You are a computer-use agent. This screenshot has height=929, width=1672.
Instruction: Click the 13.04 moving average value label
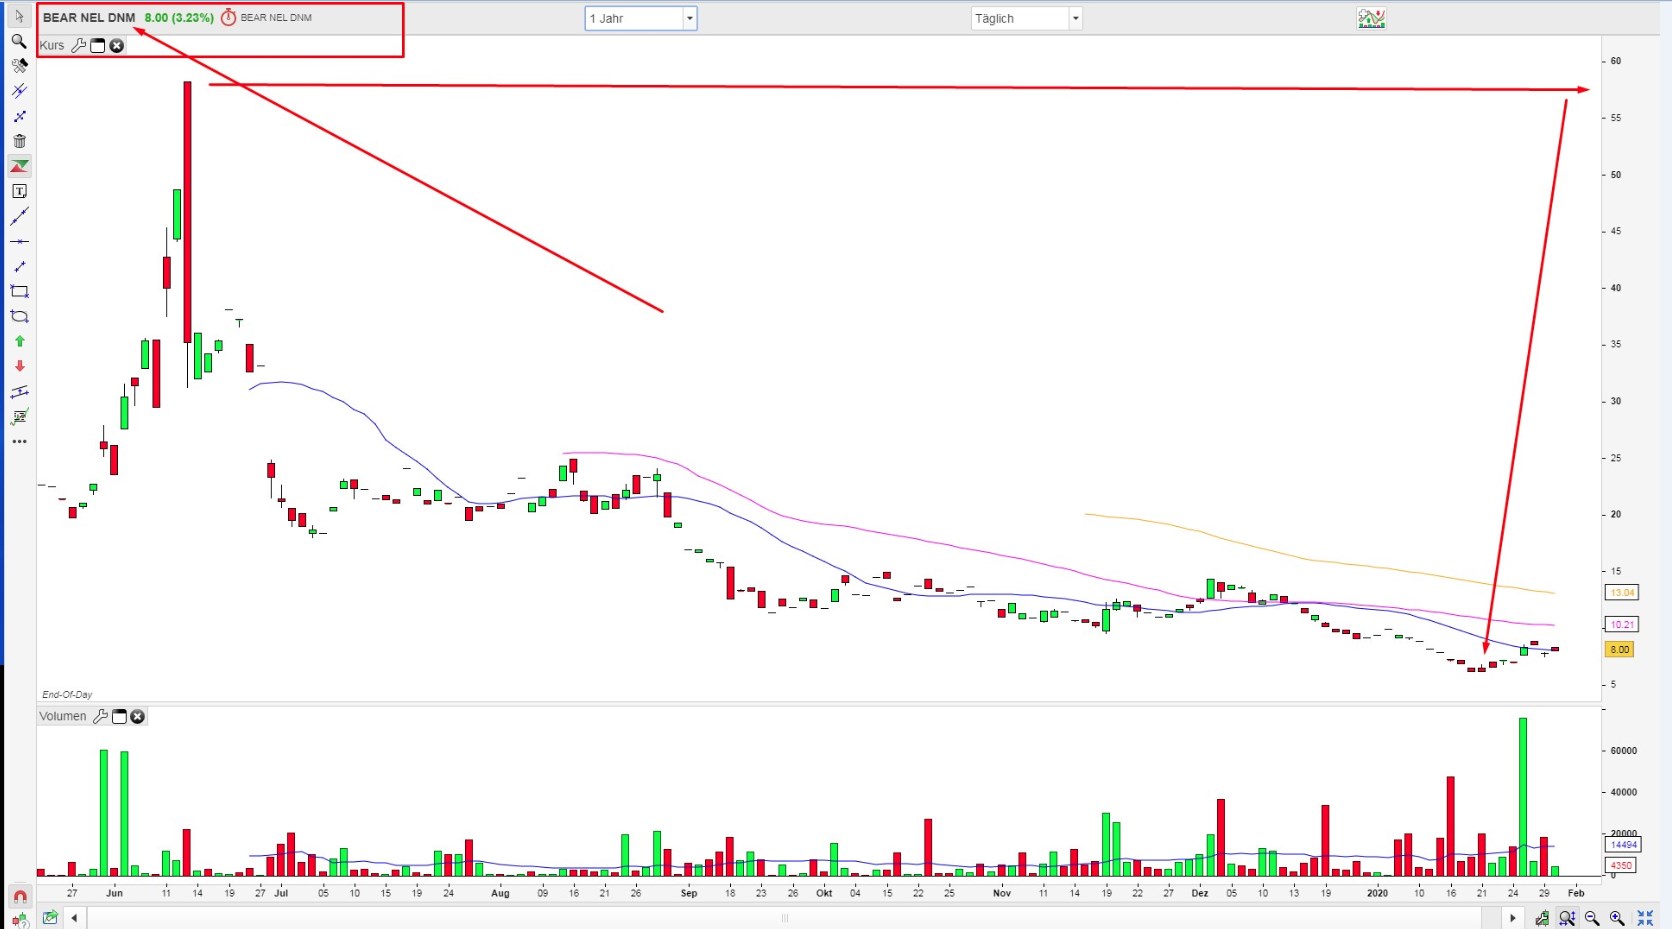pos(1622,592)
